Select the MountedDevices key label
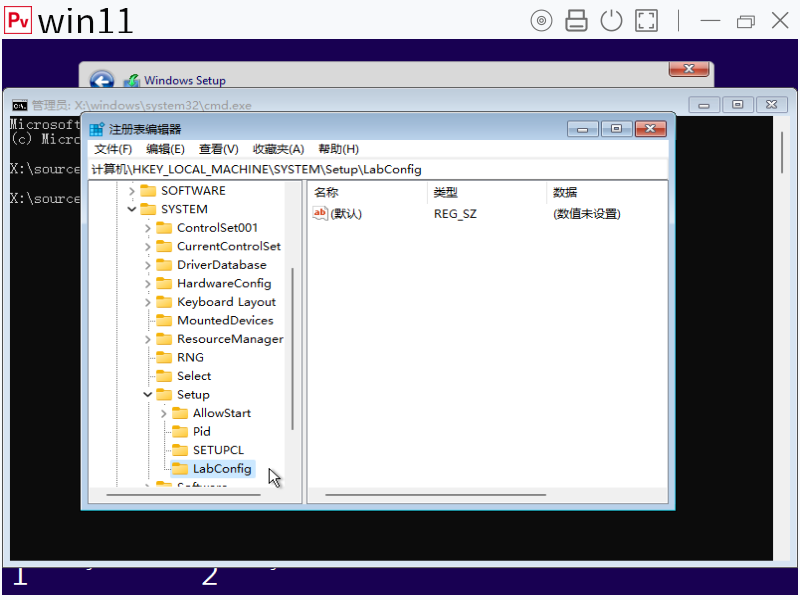The image size is (800, 600). click(x=225, y=320)
